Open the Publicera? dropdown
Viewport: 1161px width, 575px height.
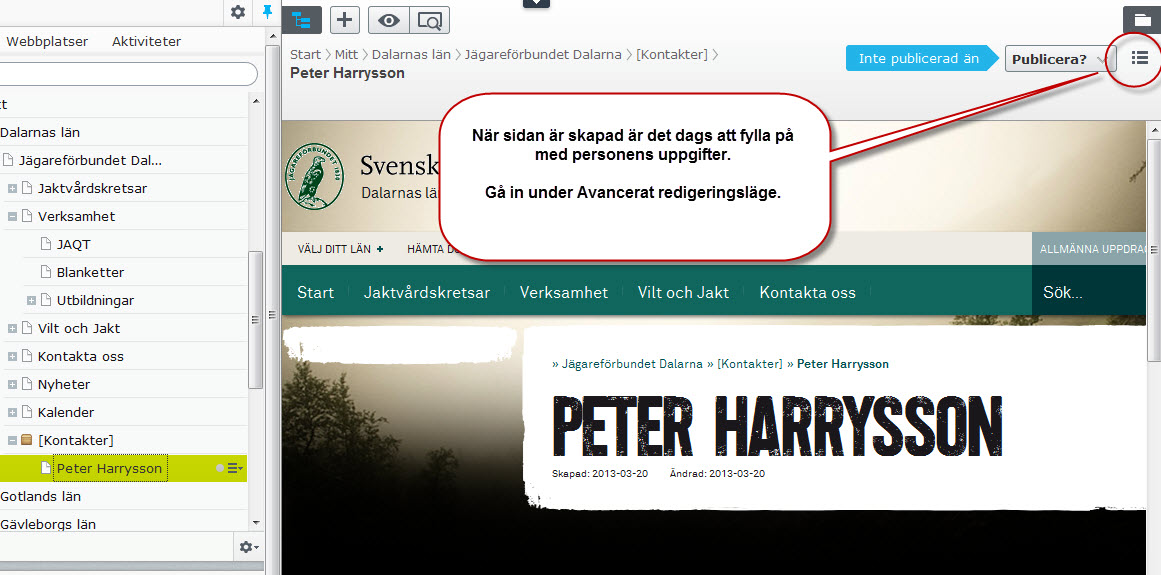1060,59
